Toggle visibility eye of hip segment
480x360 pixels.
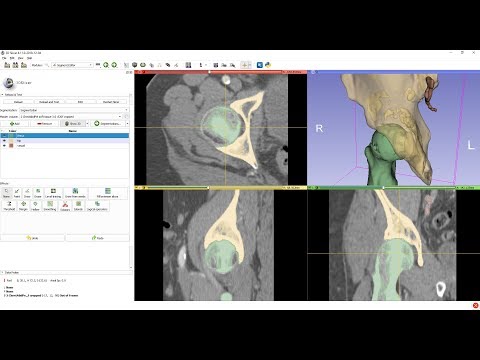[x=4, y=141]
